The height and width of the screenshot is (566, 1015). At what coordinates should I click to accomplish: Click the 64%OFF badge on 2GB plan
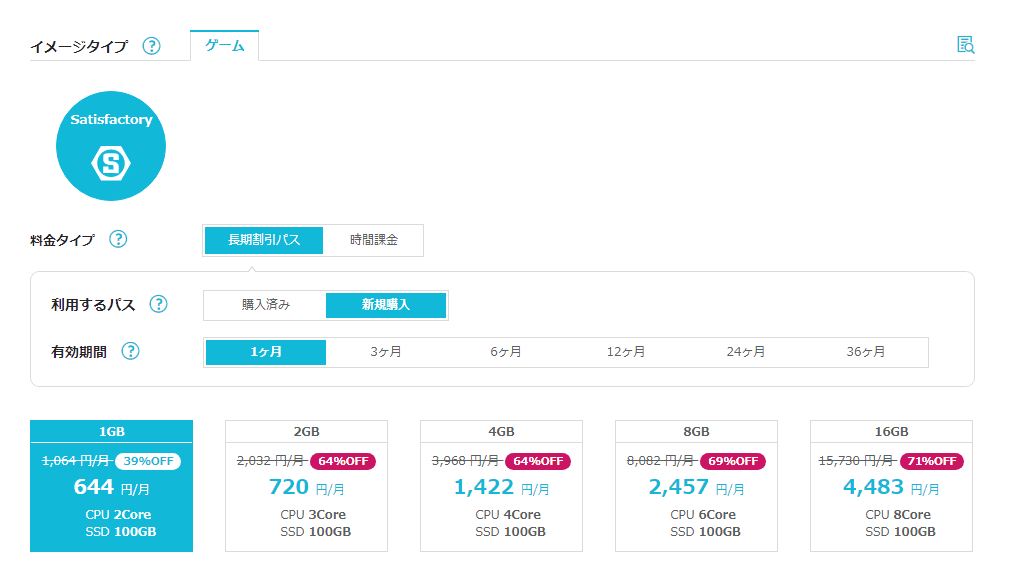[x=343, y=461]
